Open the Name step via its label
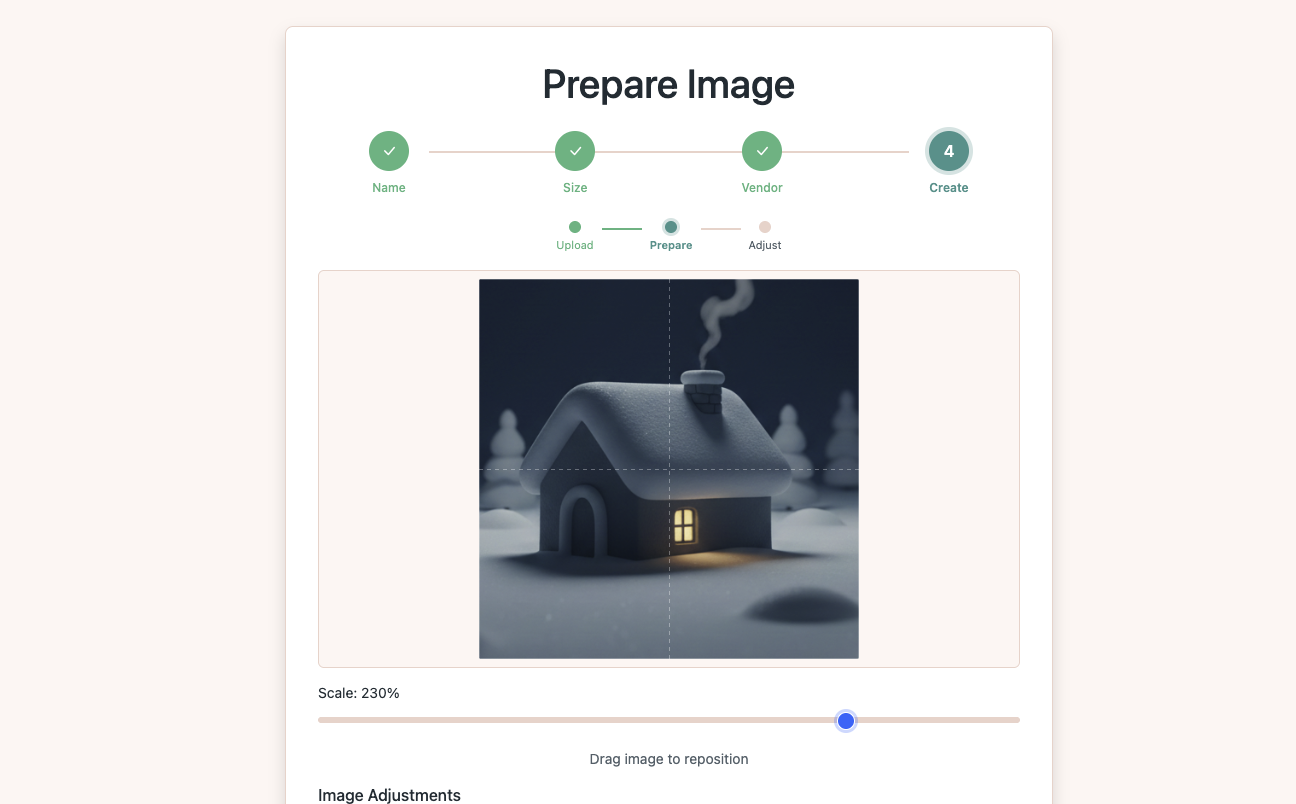This screenshot has height=804, width=1296. (x=389, y=187)
